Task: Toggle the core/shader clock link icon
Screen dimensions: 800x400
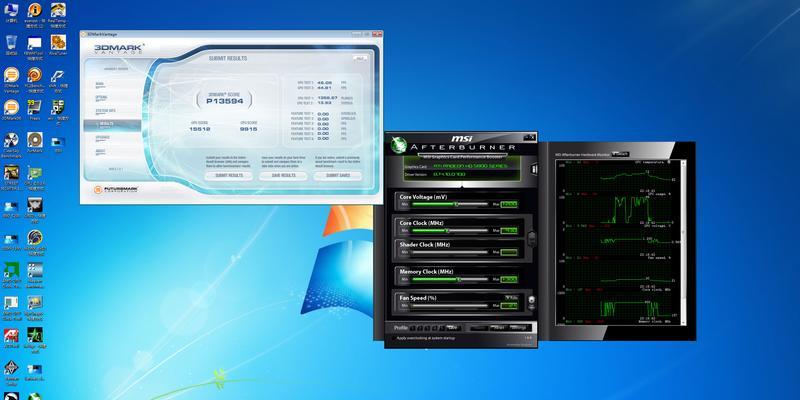Action: click(532, 238)
